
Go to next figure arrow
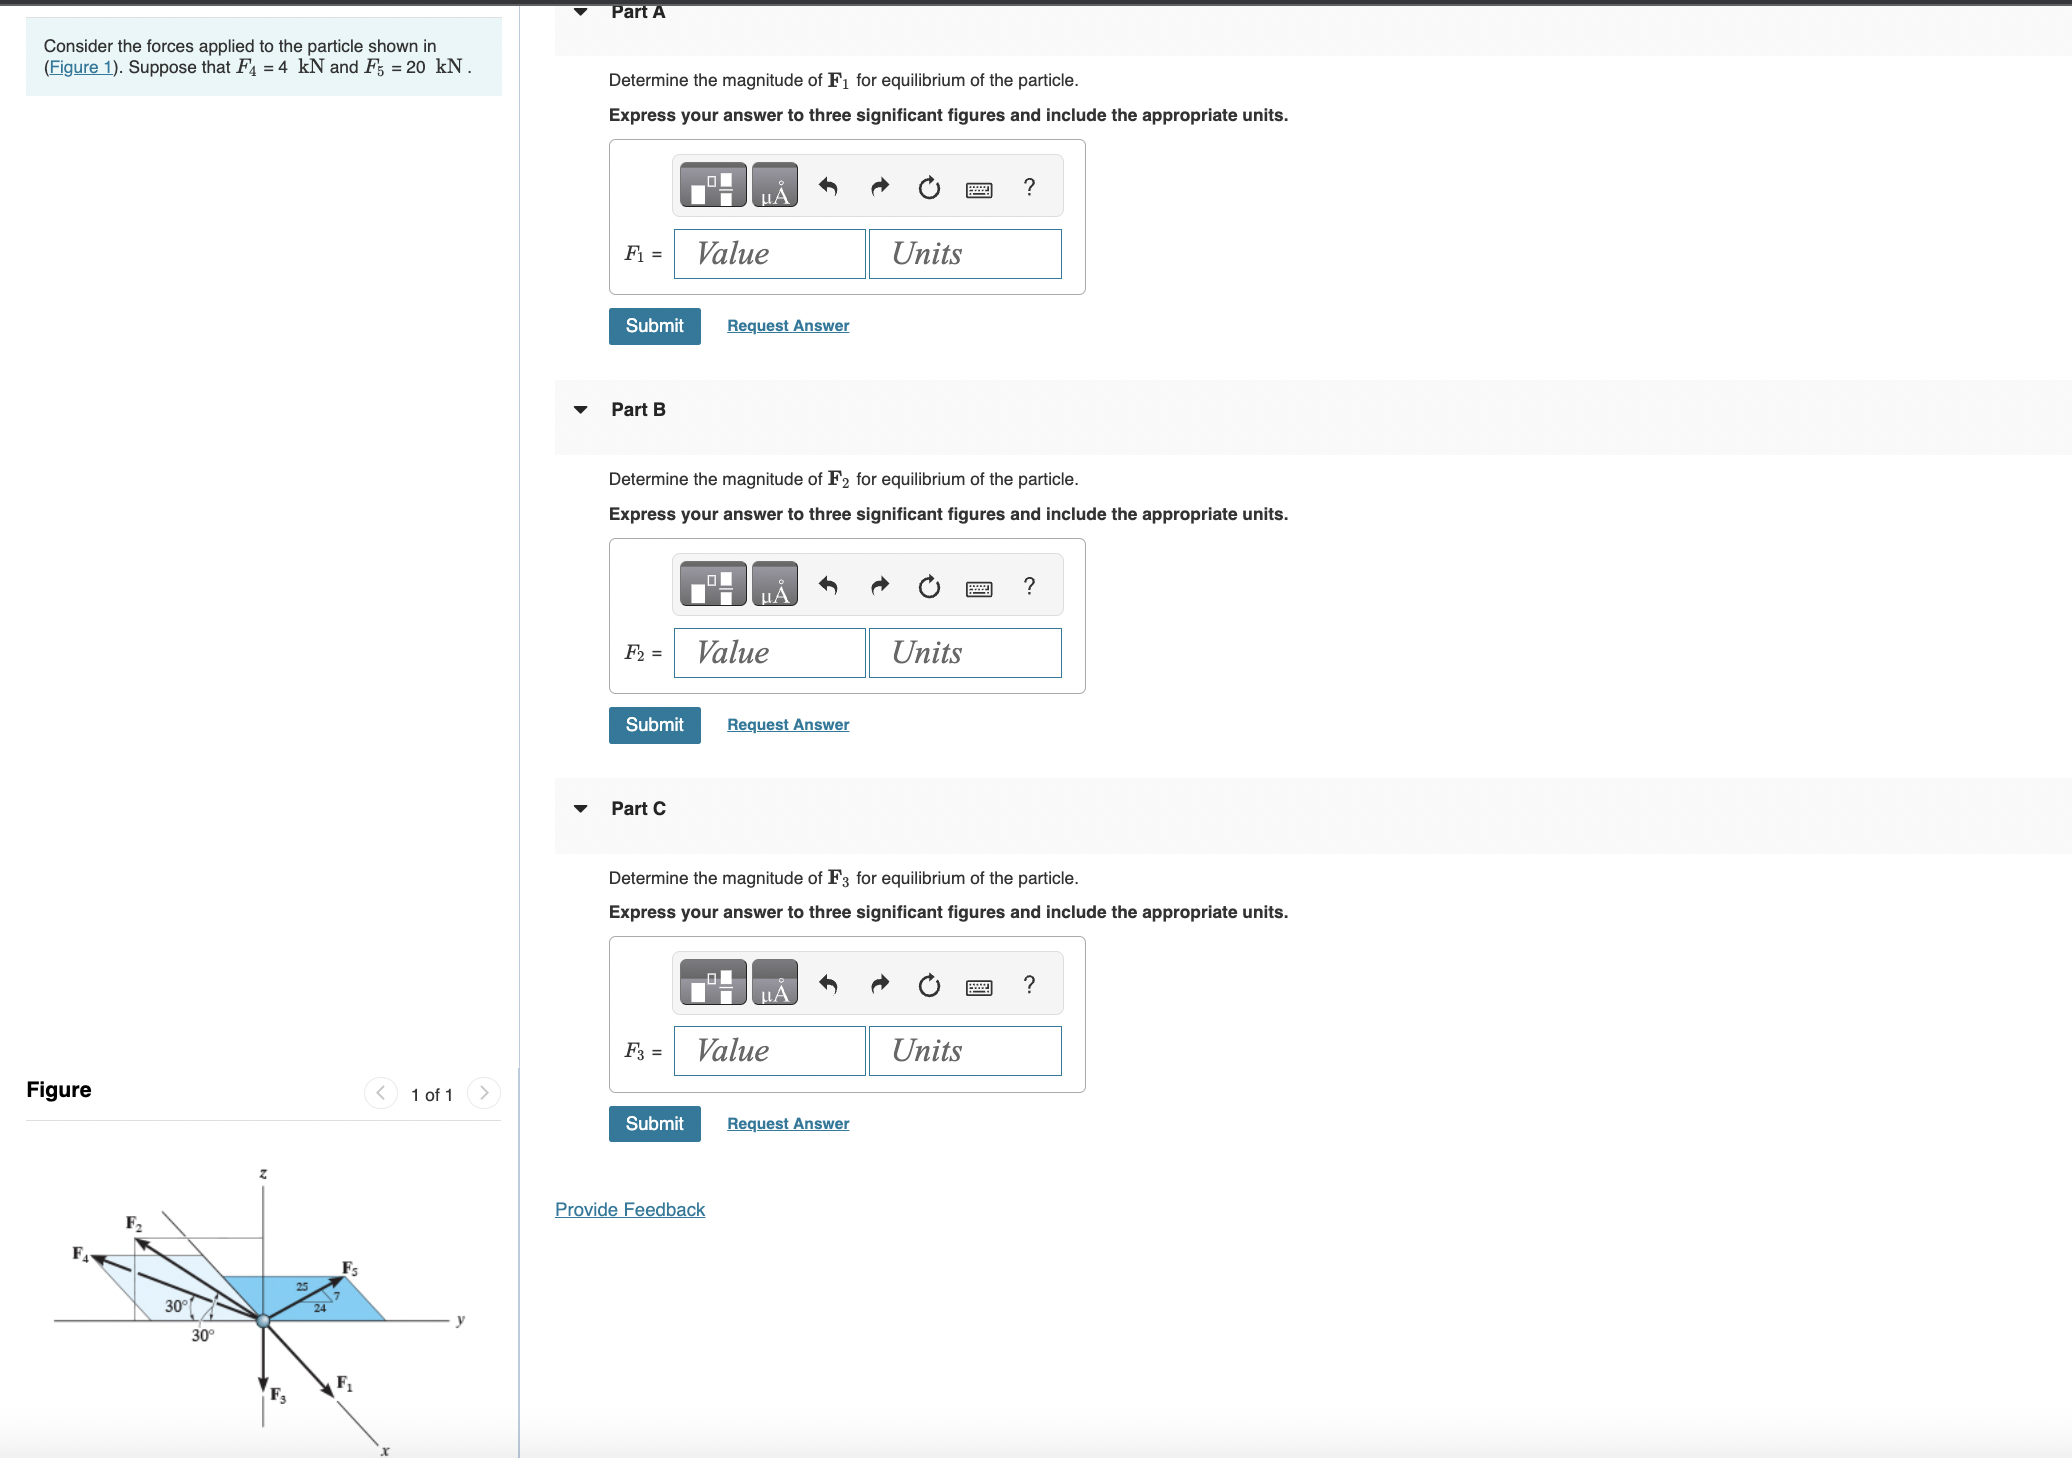tap(484, 1093)
